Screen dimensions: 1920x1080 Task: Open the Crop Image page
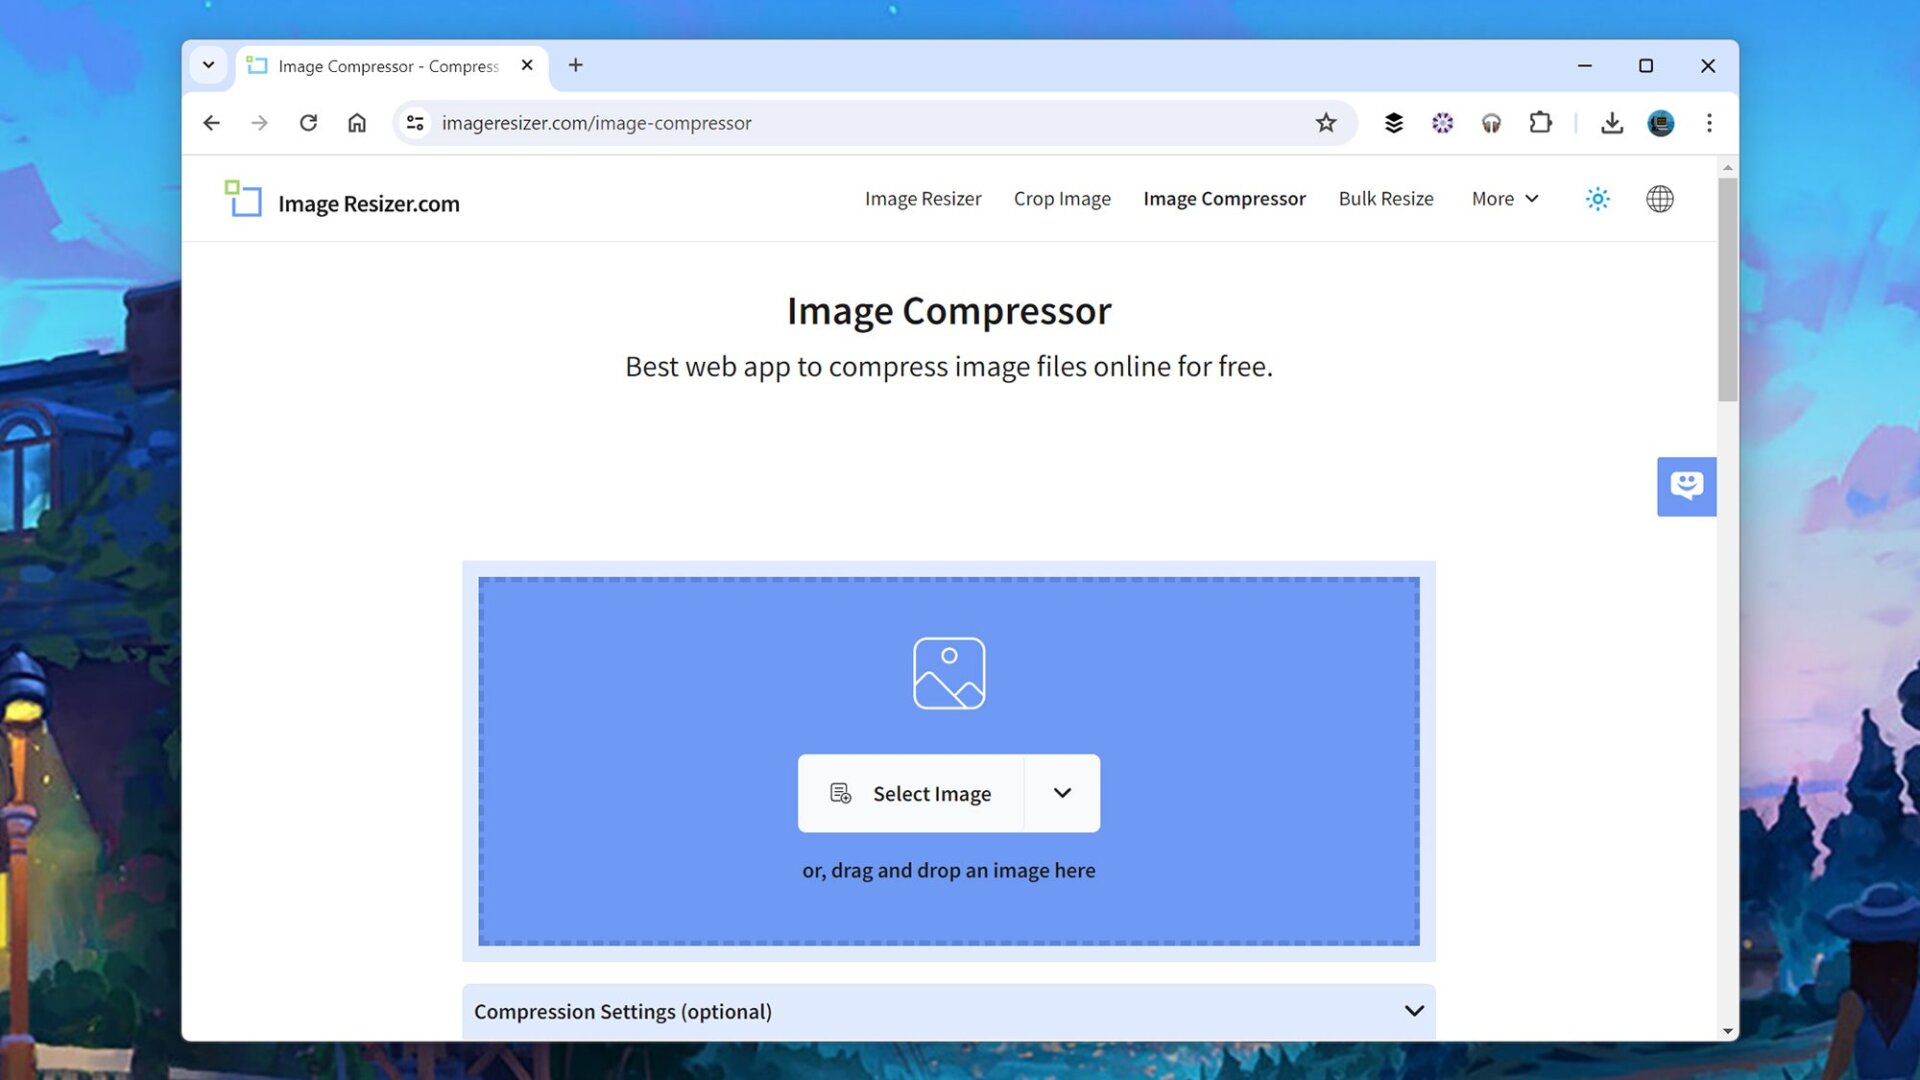tap(1062, 199)
